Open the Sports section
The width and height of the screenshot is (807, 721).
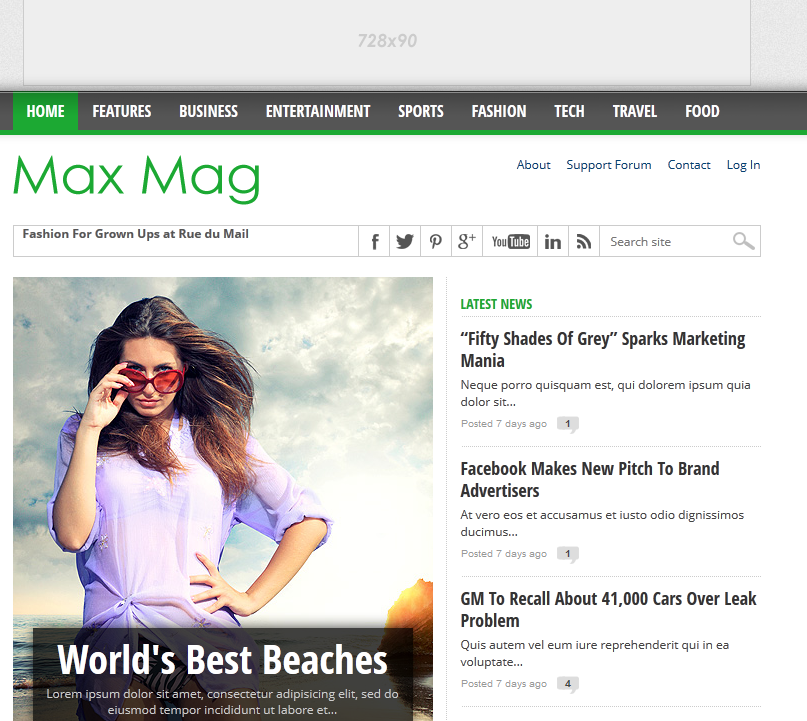pyautogui.click(x=420, y=111)
